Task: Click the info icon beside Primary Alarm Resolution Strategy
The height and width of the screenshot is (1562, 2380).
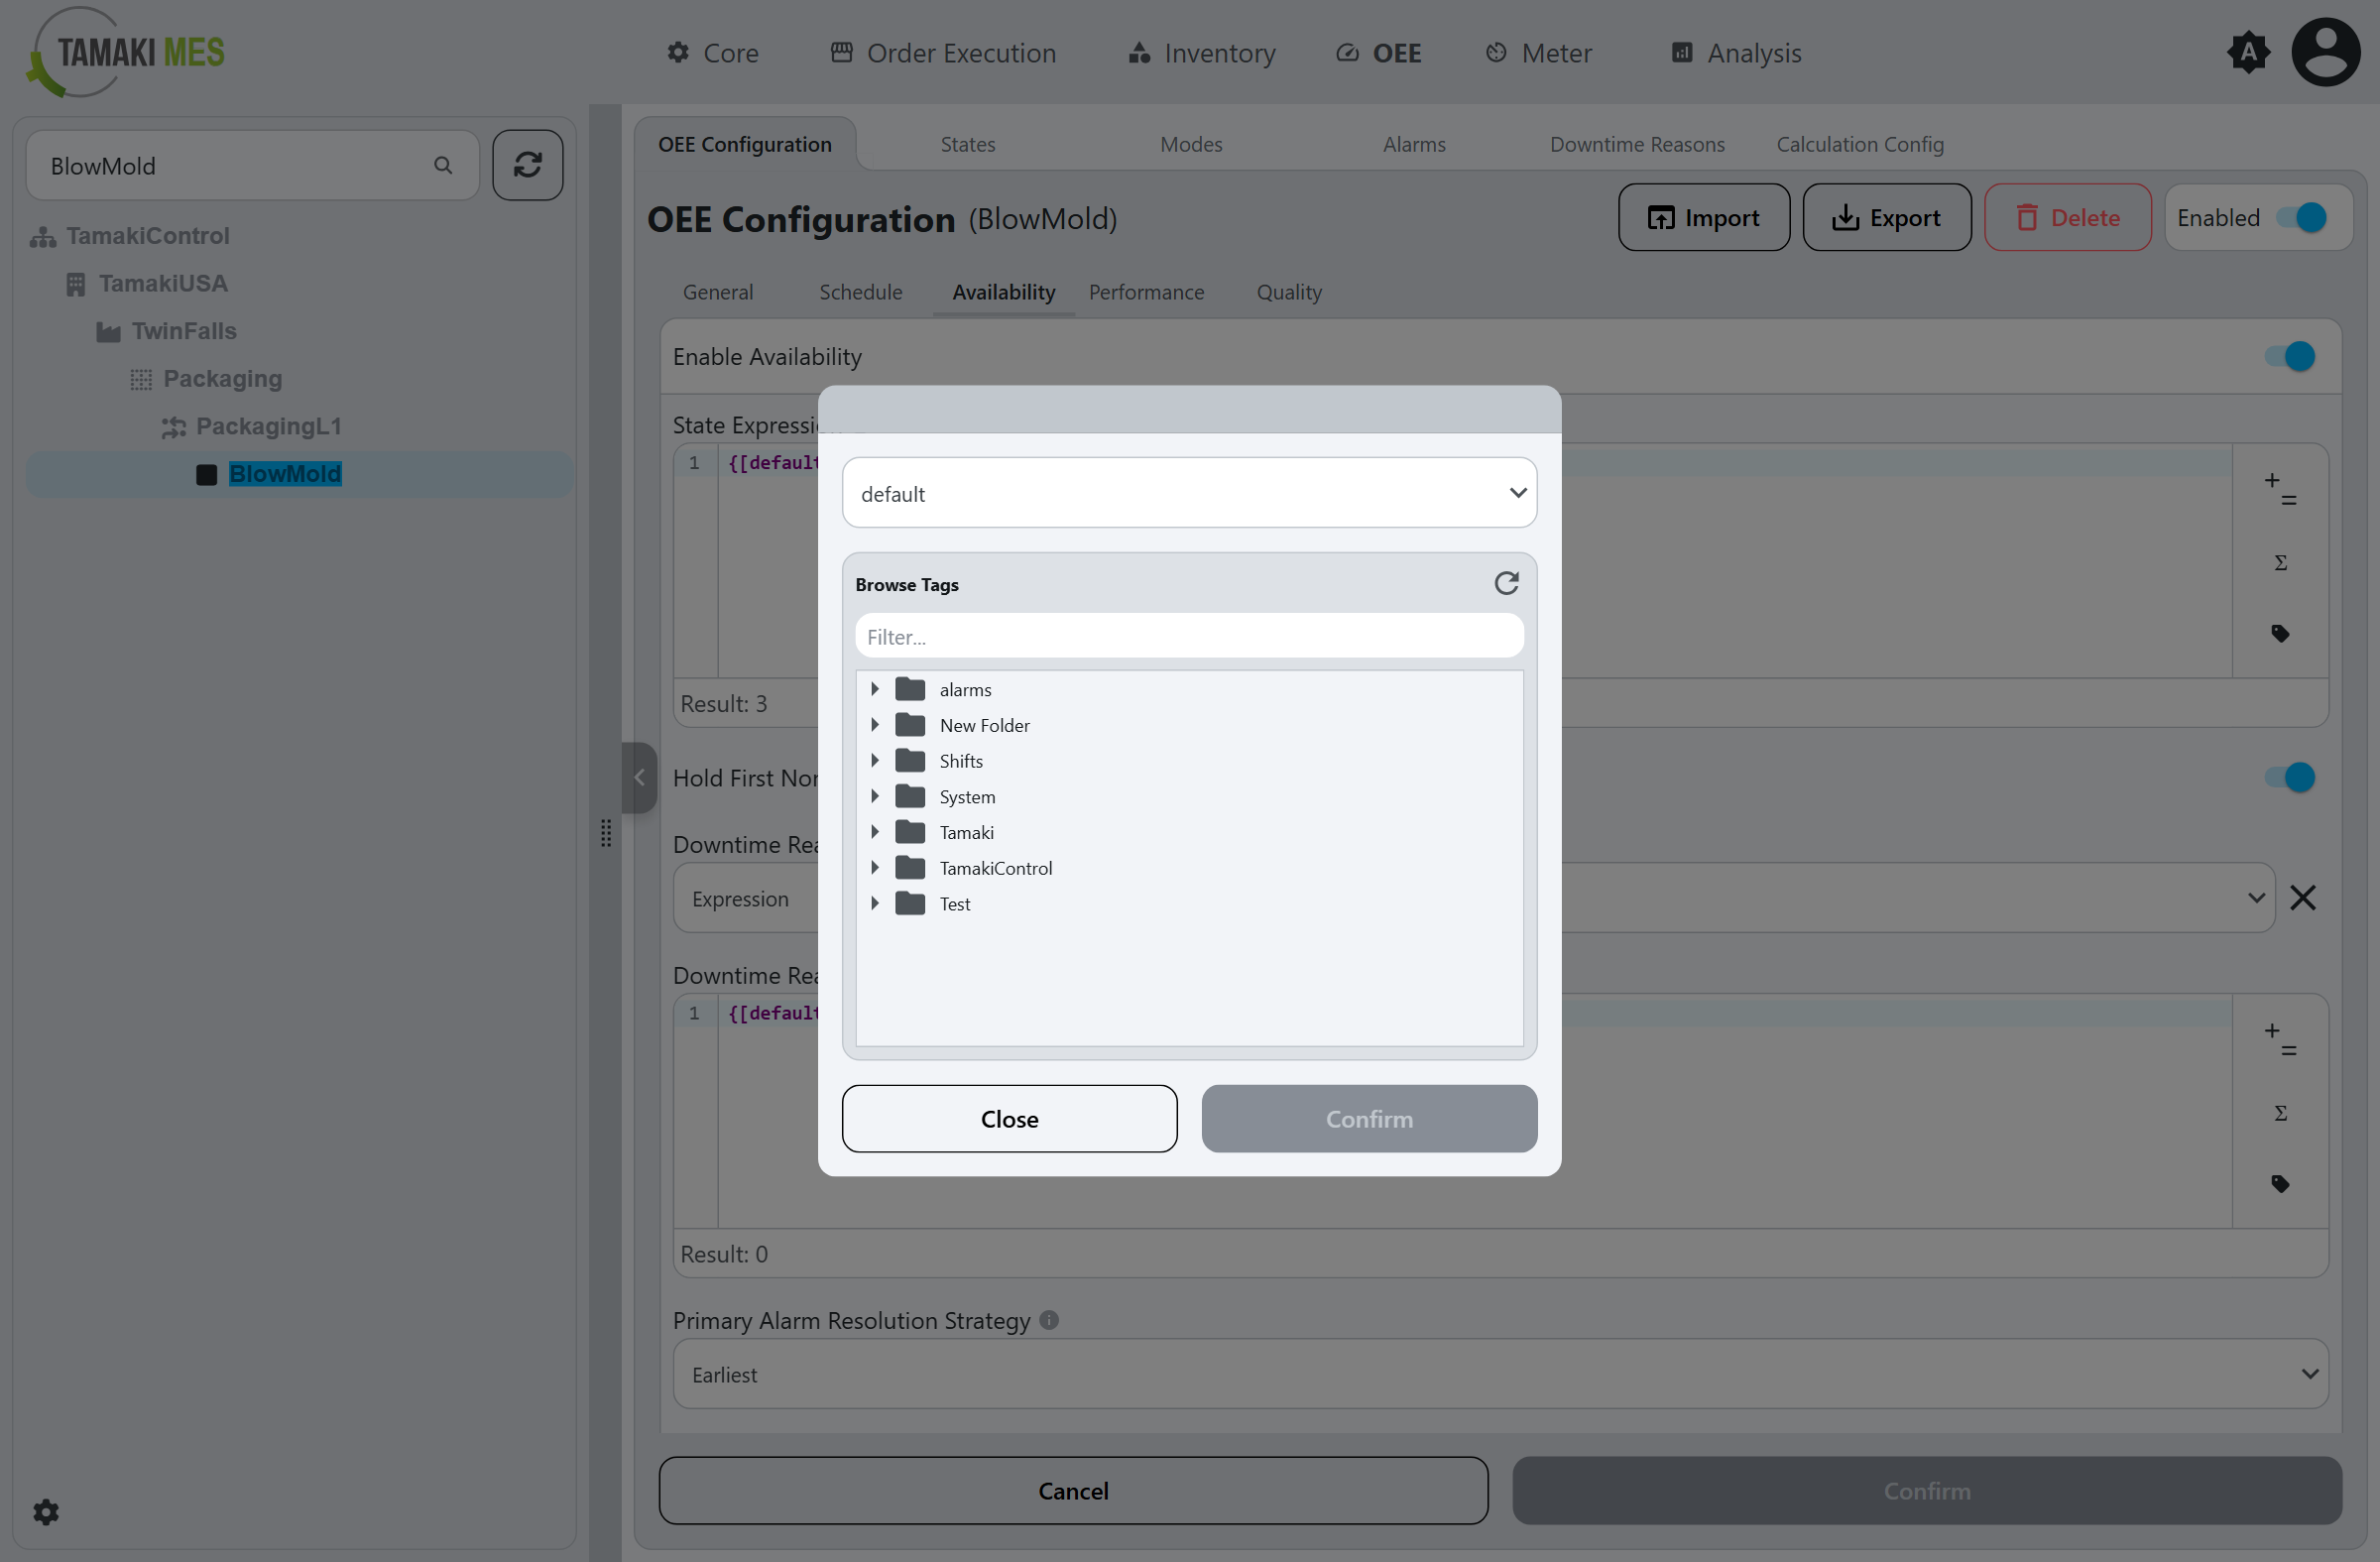Action: [1049, 1320]
